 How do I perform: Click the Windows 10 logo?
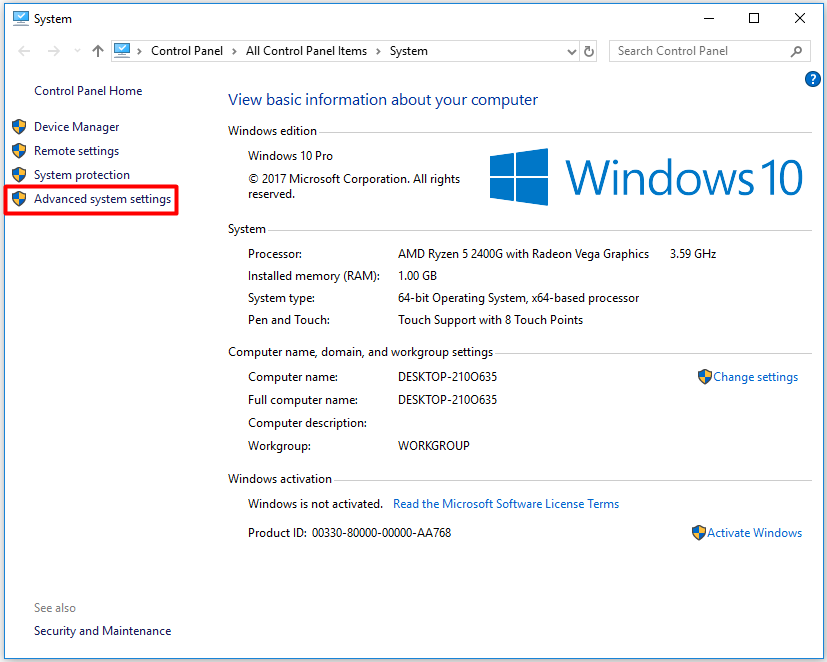[x=646, y=177]
